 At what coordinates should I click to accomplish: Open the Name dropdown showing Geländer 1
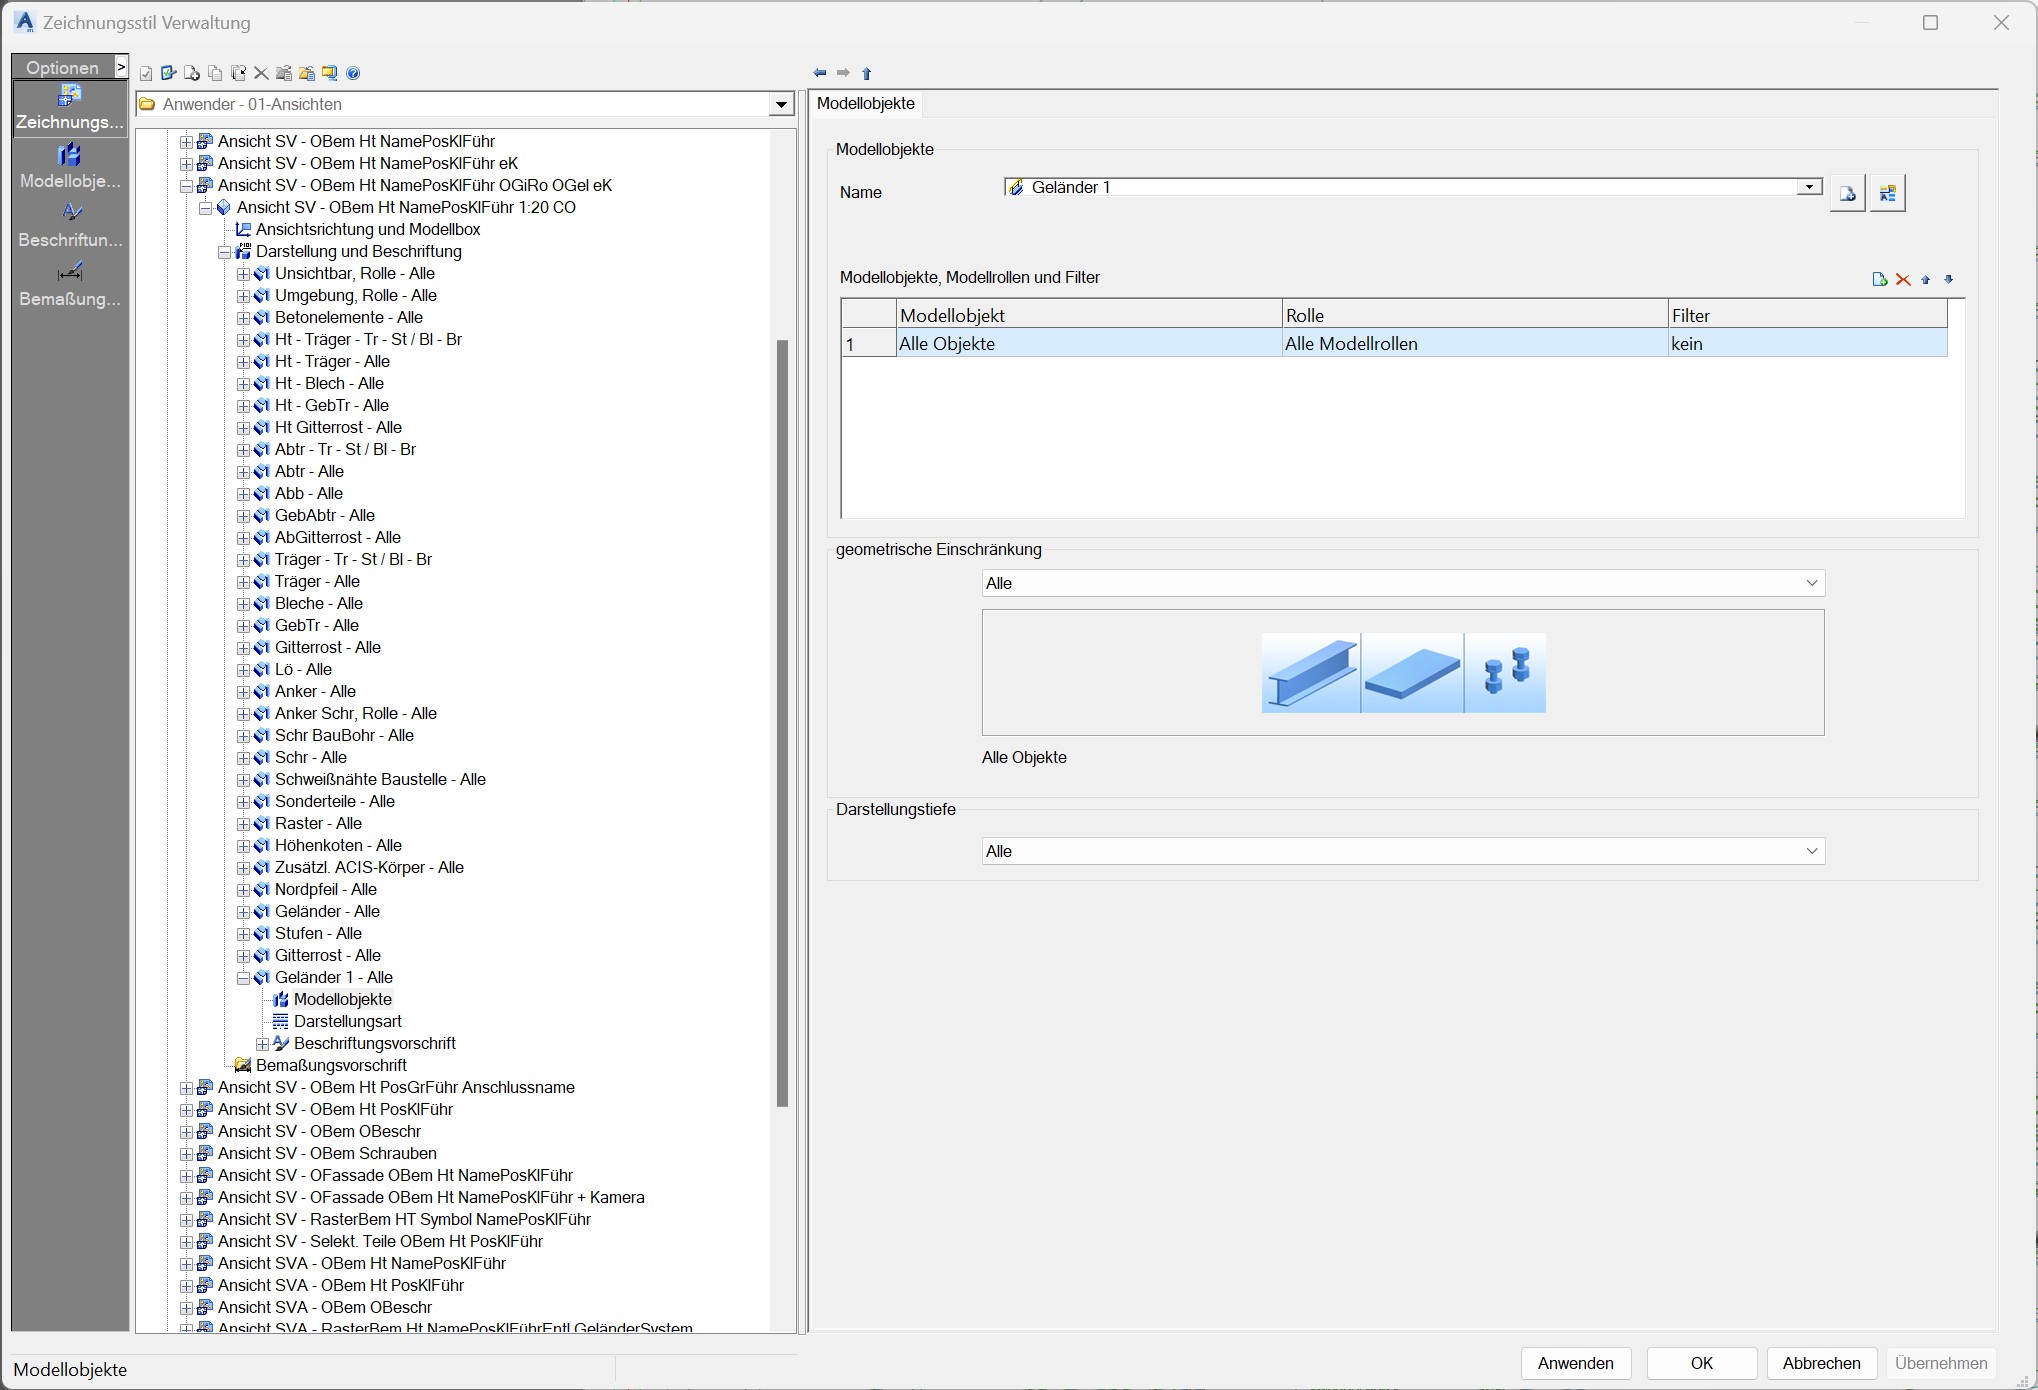(x=1809, y=188)
